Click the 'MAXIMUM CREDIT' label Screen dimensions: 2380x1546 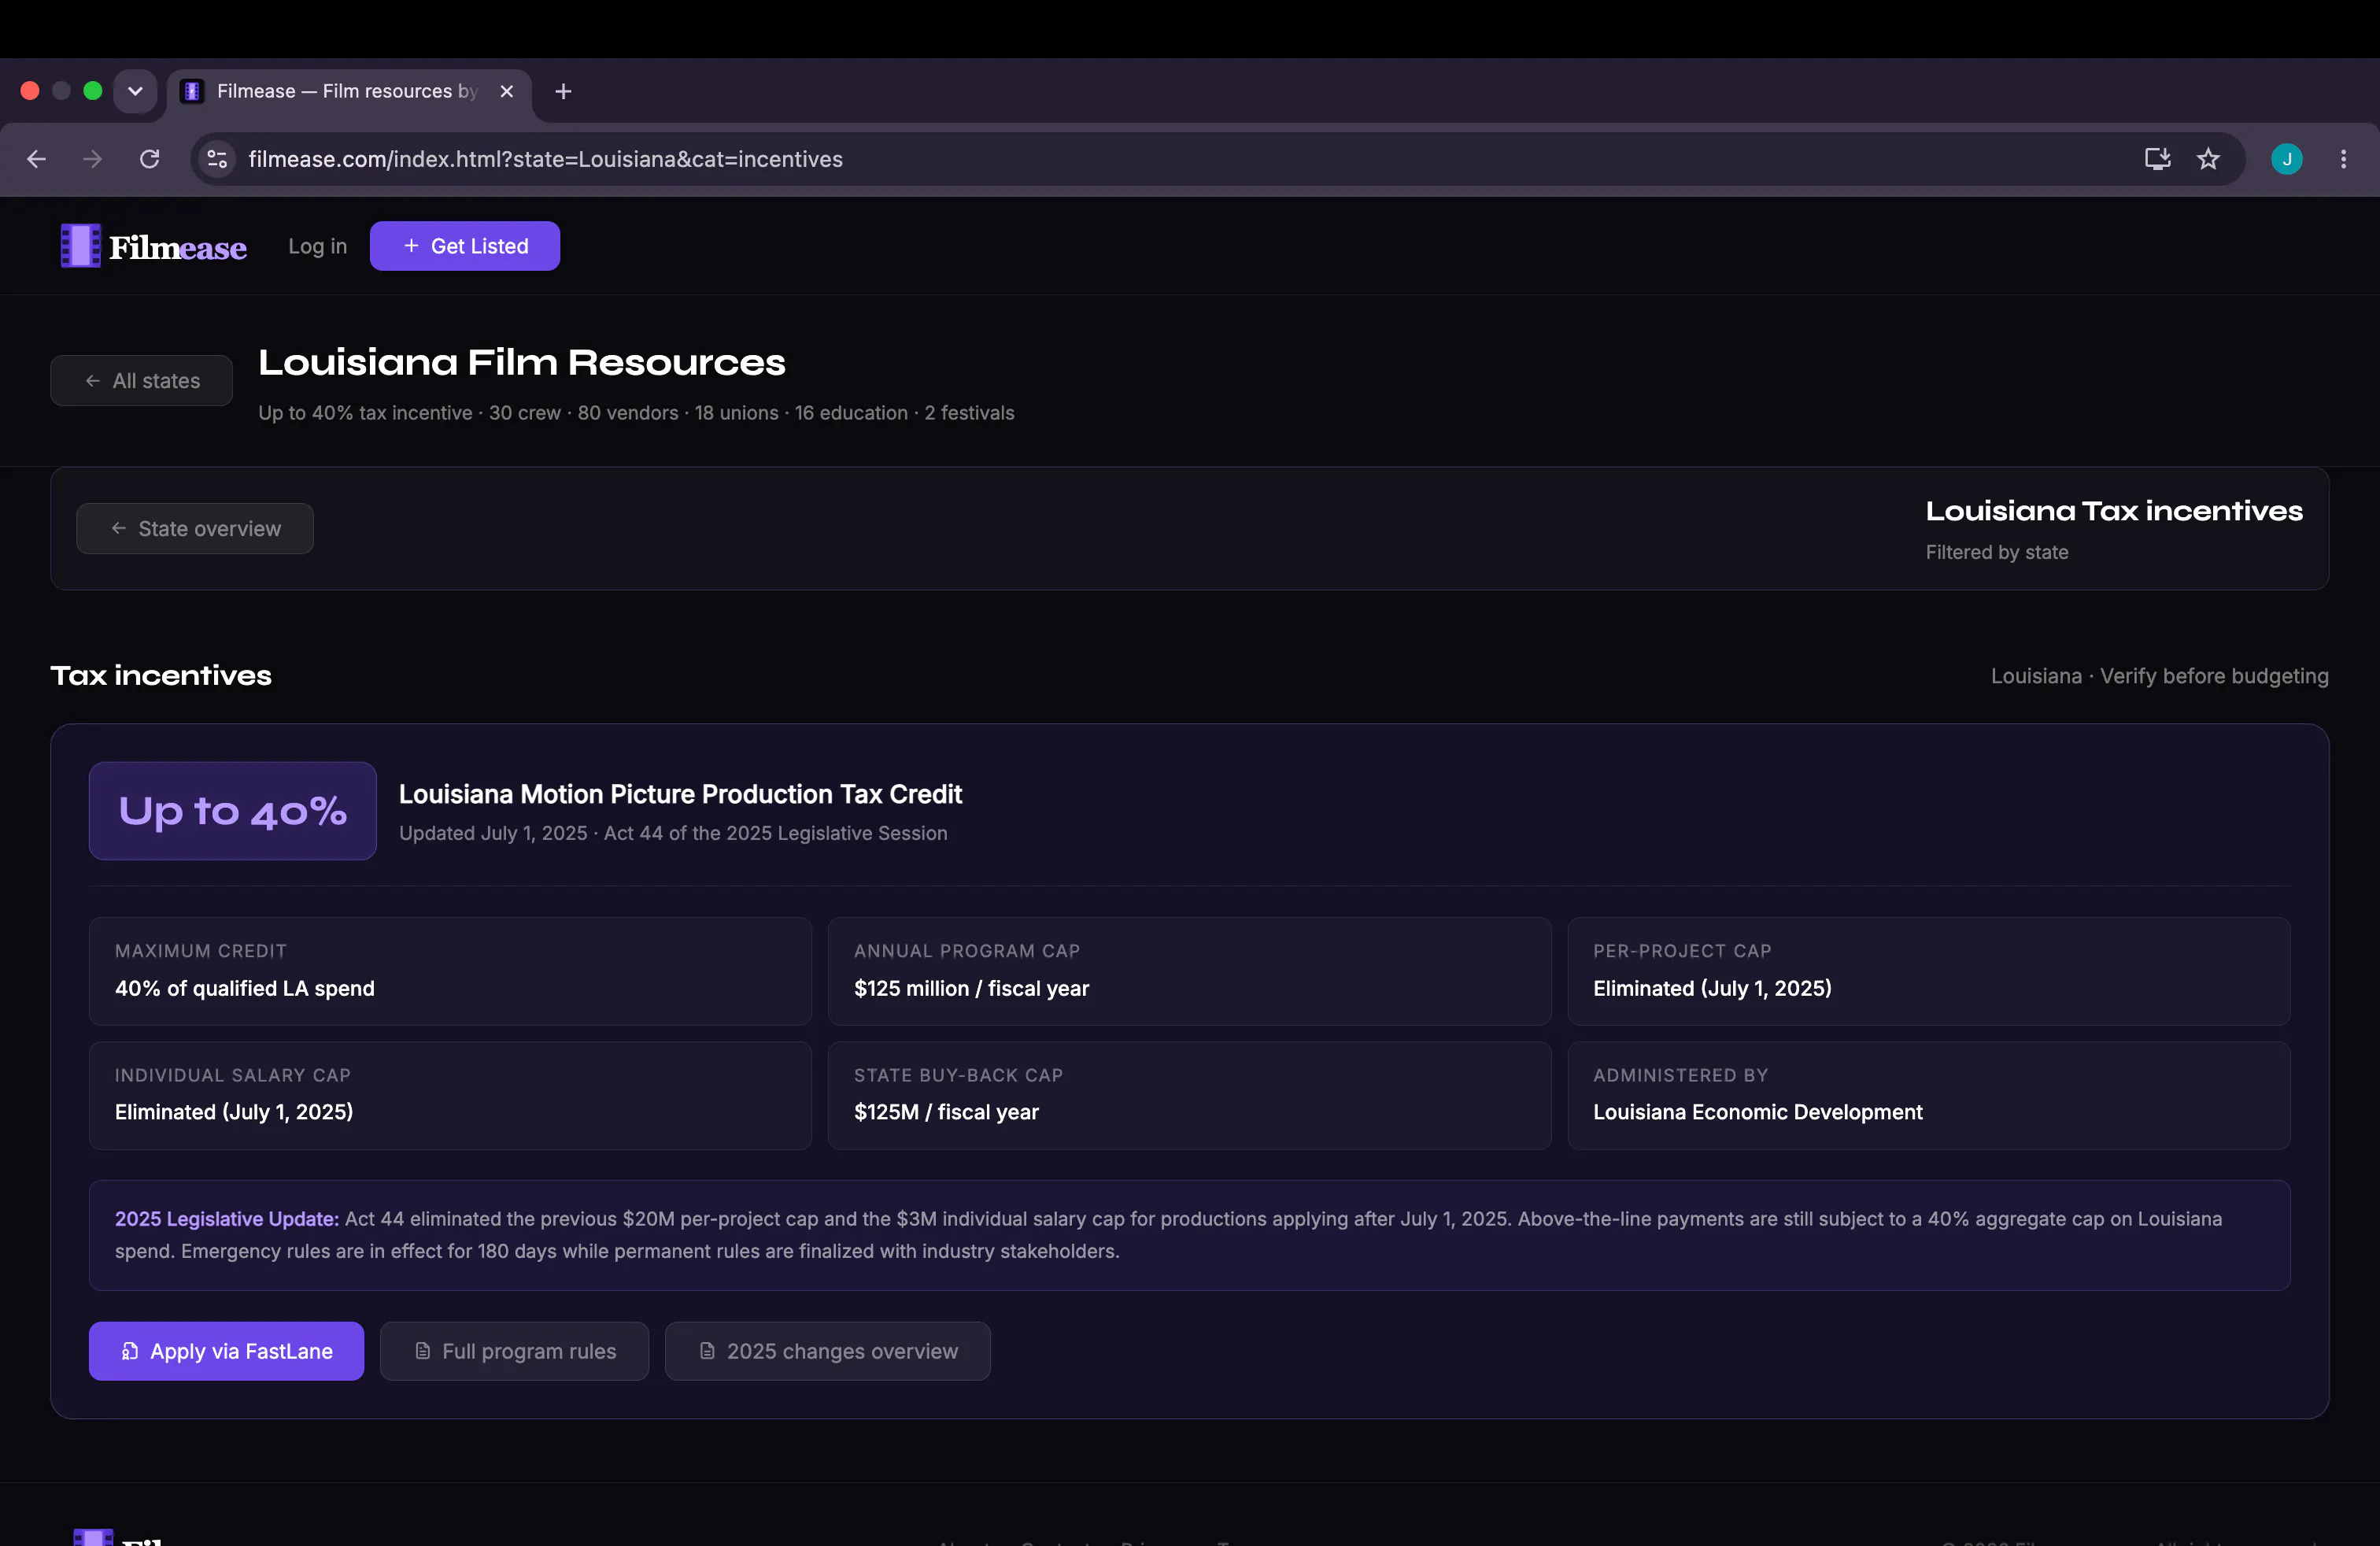pyautogui.click(x=201, y=951)
